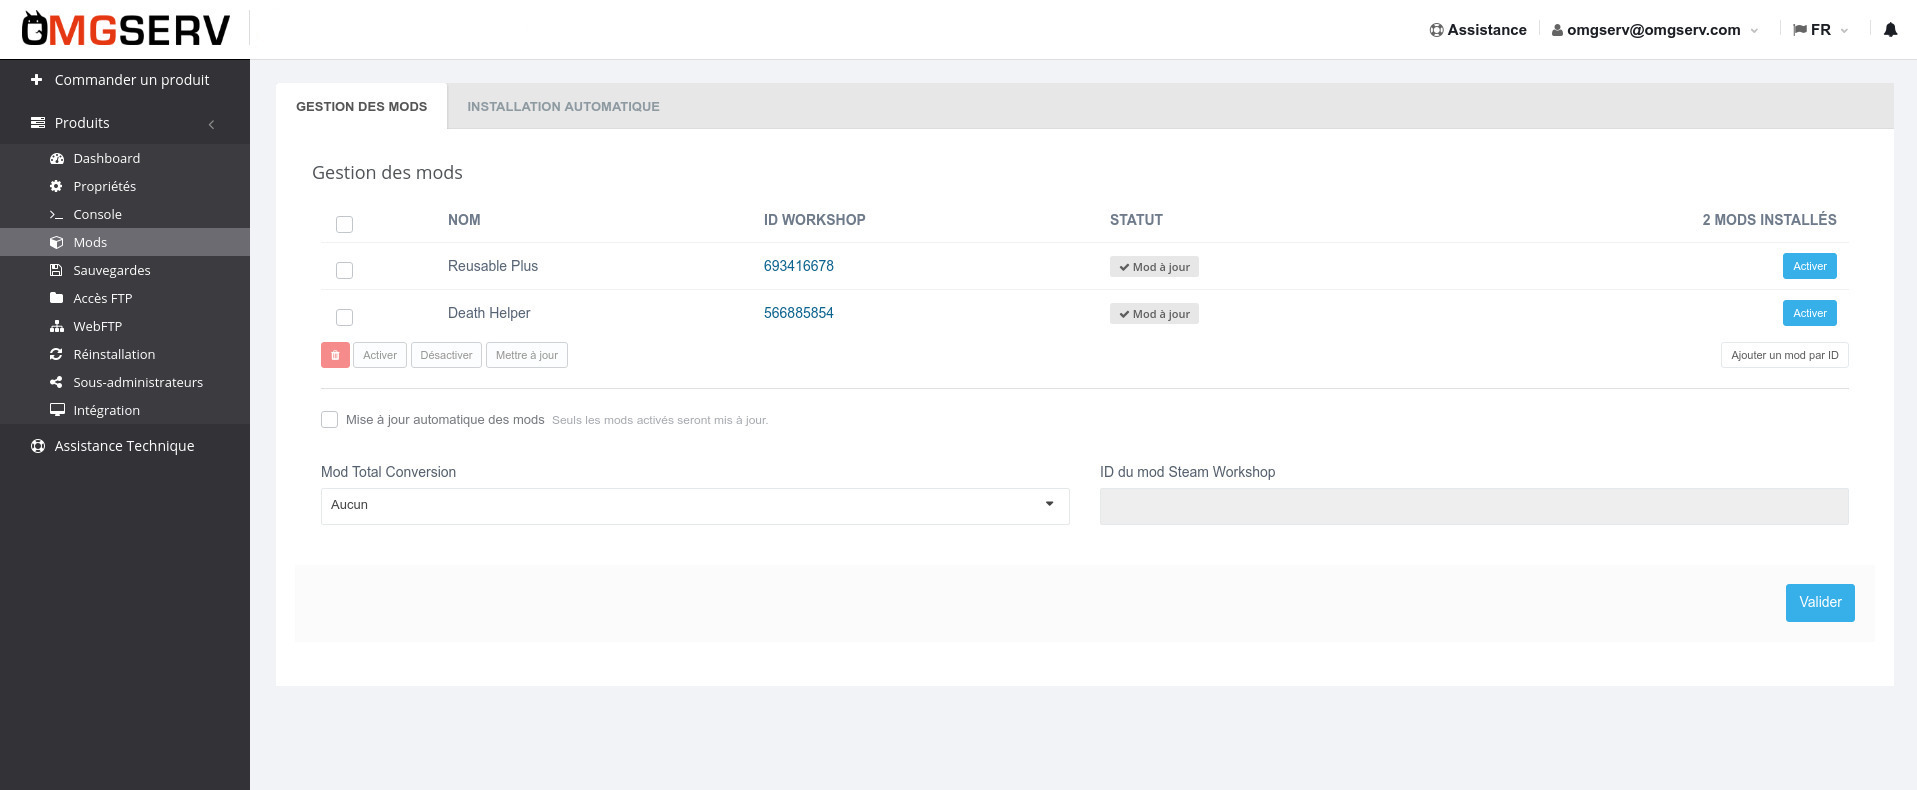
Task: Click Mod à jour badge for Death Helper
Action: [1154, 314]
